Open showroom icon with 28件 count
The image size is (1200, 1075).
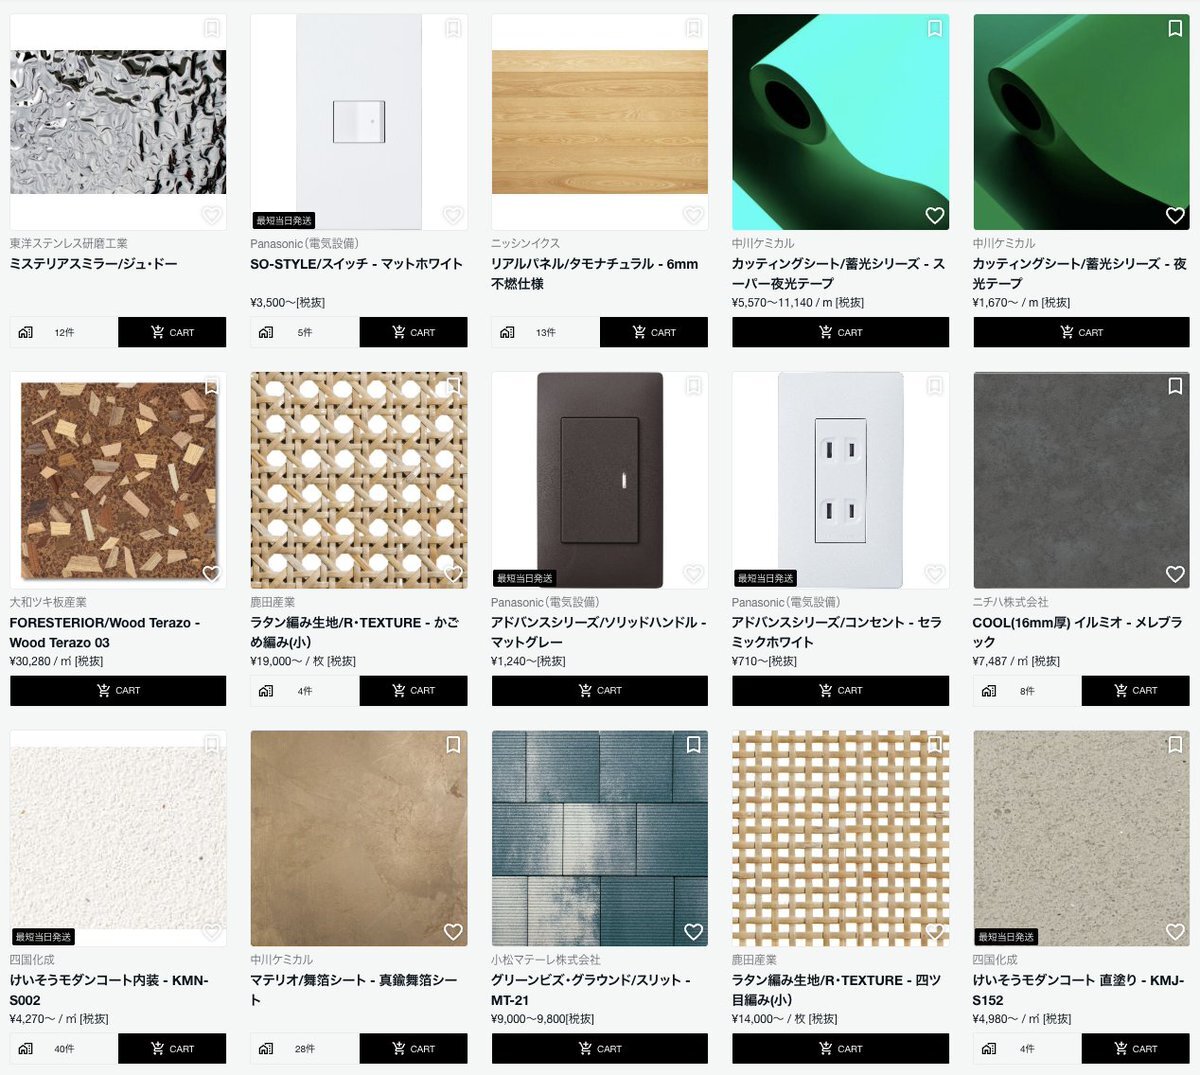tap(266, 1049)
